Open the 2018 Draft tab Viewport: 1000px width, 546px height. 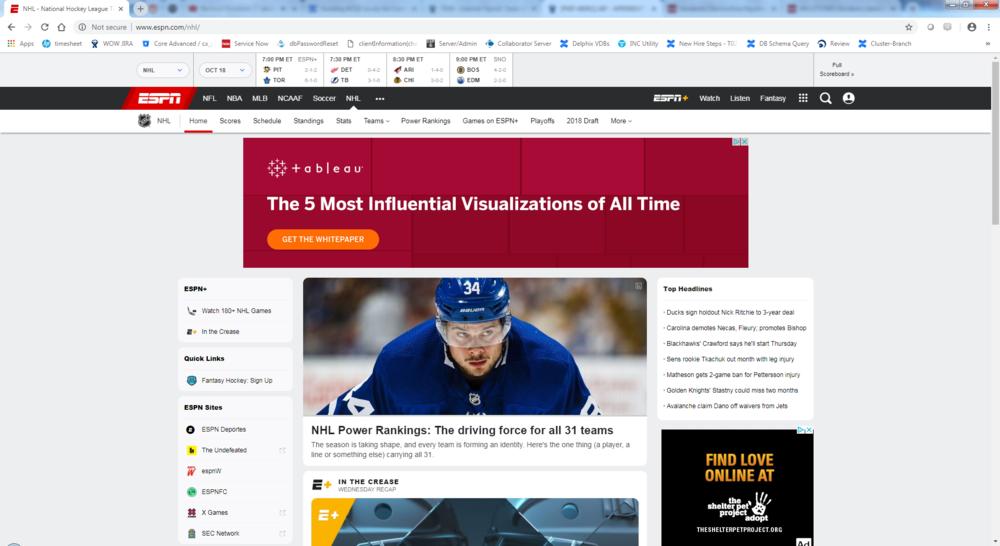click(582, 121)
